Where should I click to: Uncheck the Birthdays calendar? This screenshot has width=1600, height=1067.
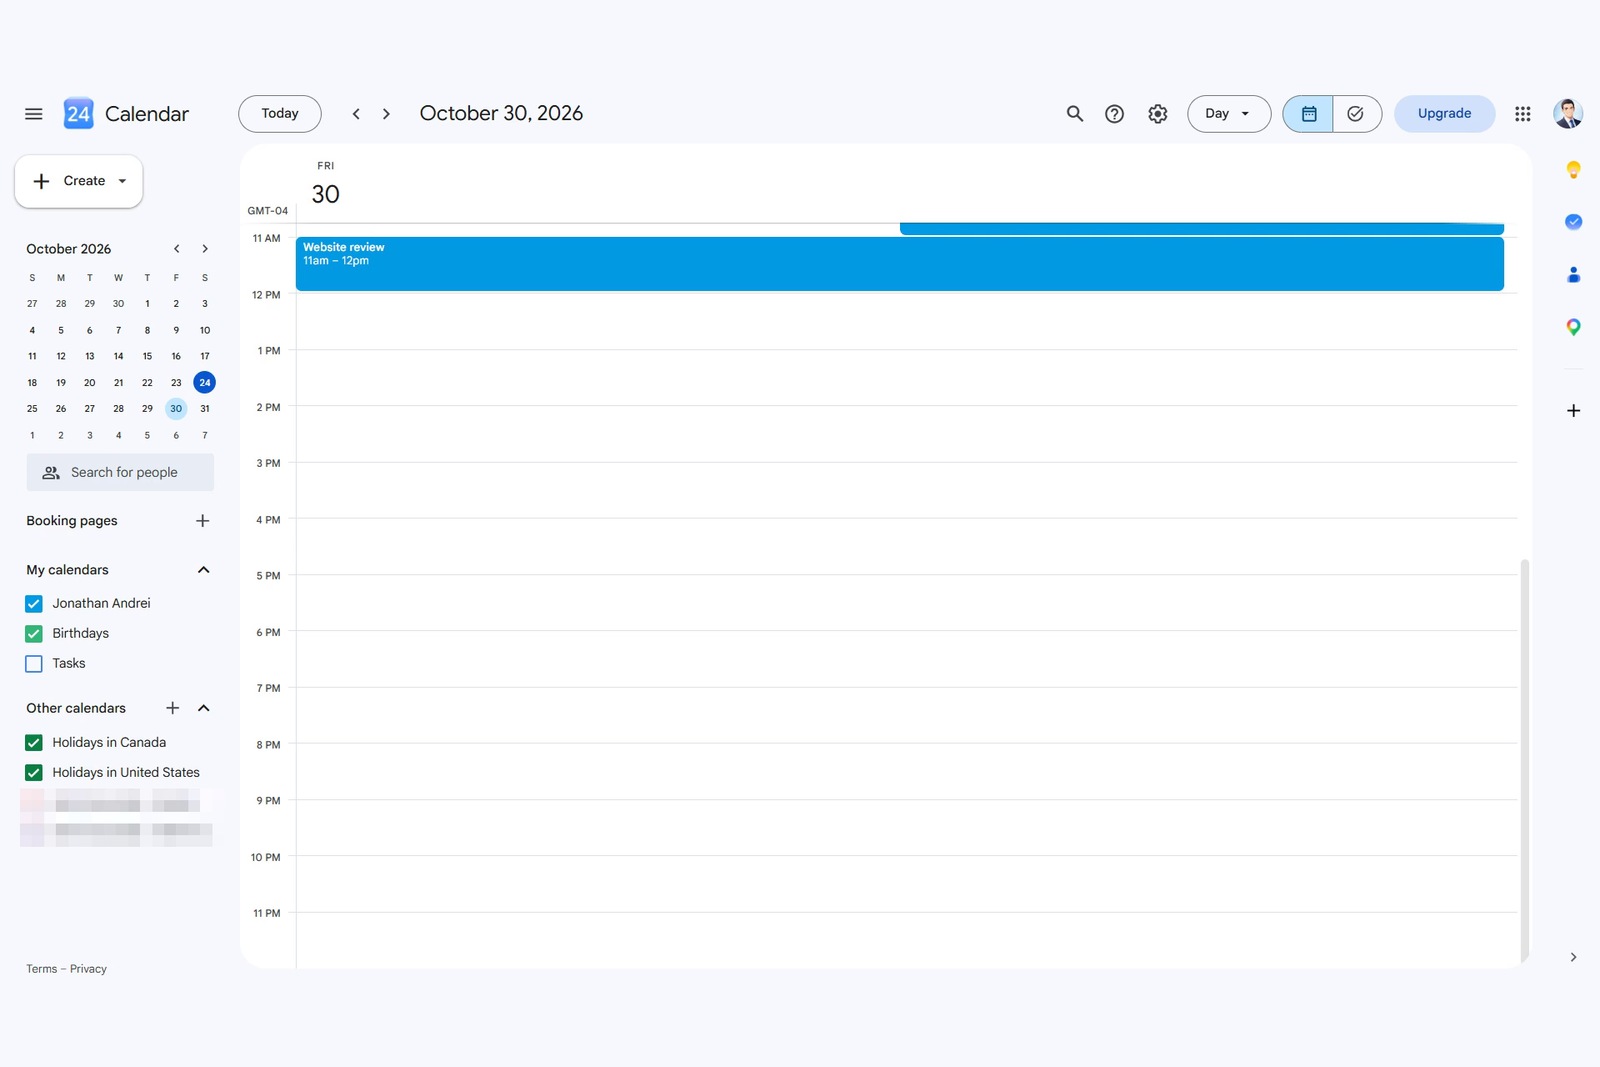[34, 634]
